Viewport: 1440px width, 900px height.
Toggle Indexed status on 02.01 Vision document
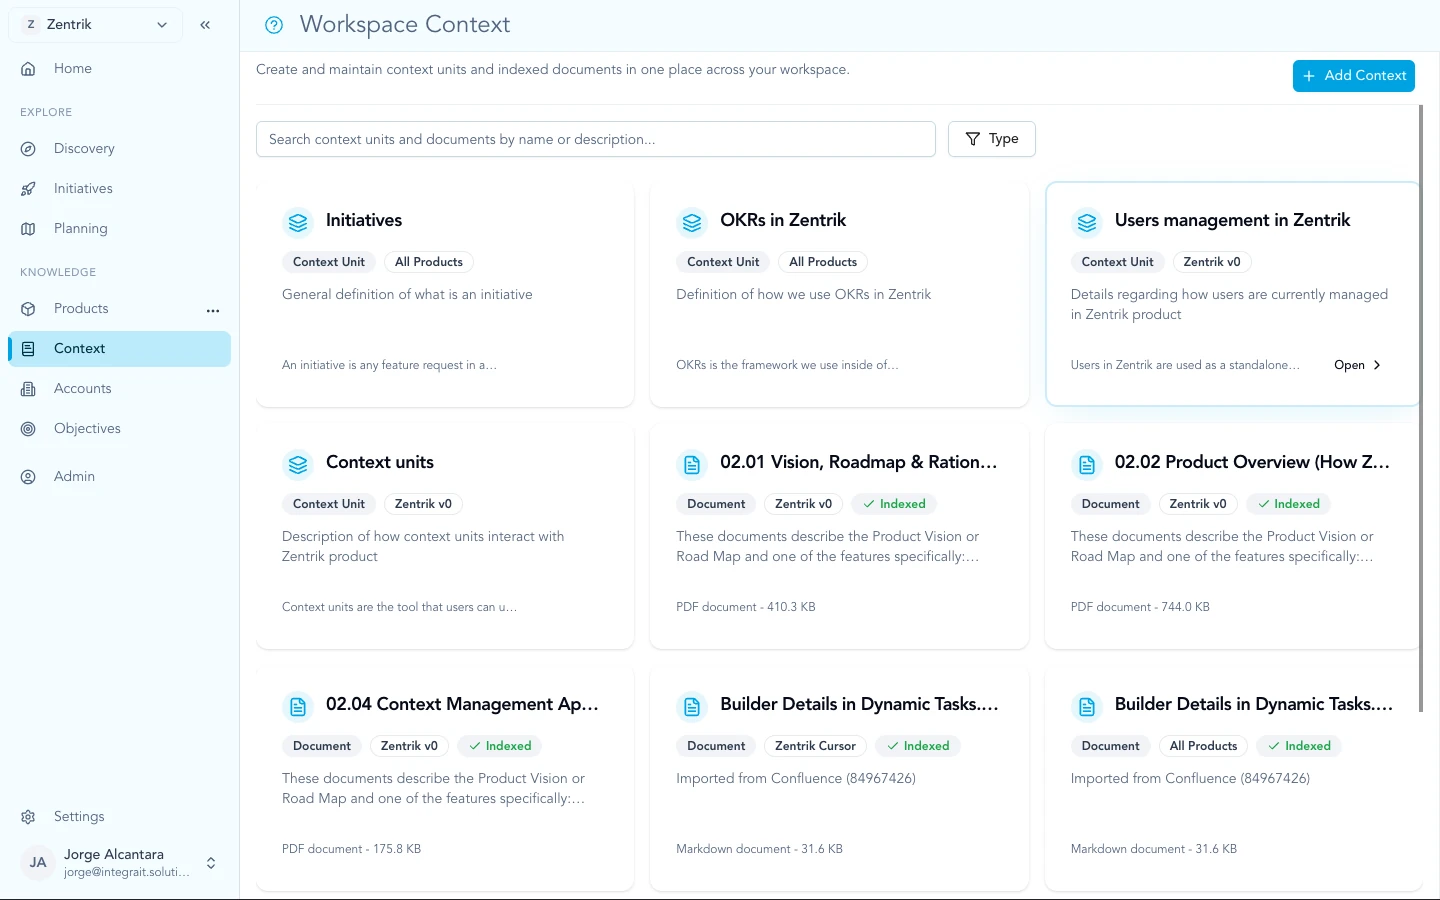tap(893, 503)
